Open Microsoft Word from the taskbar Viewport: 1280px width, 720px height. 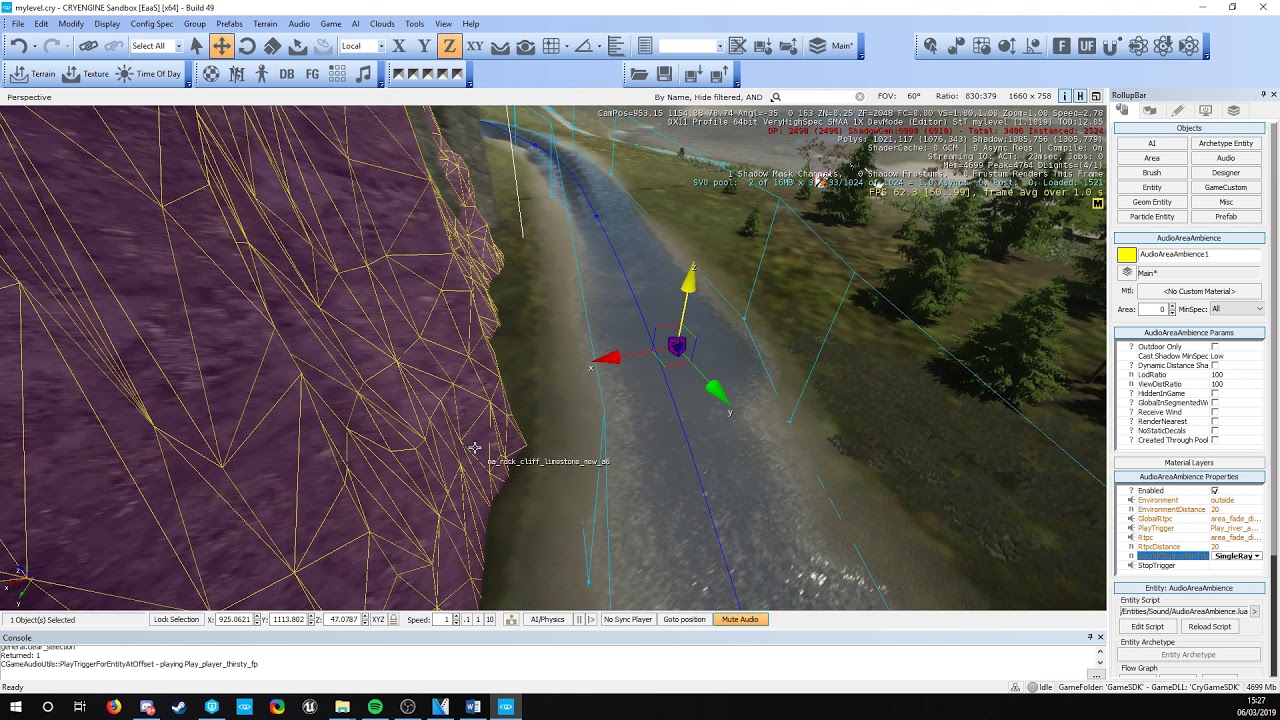point(473,707)
